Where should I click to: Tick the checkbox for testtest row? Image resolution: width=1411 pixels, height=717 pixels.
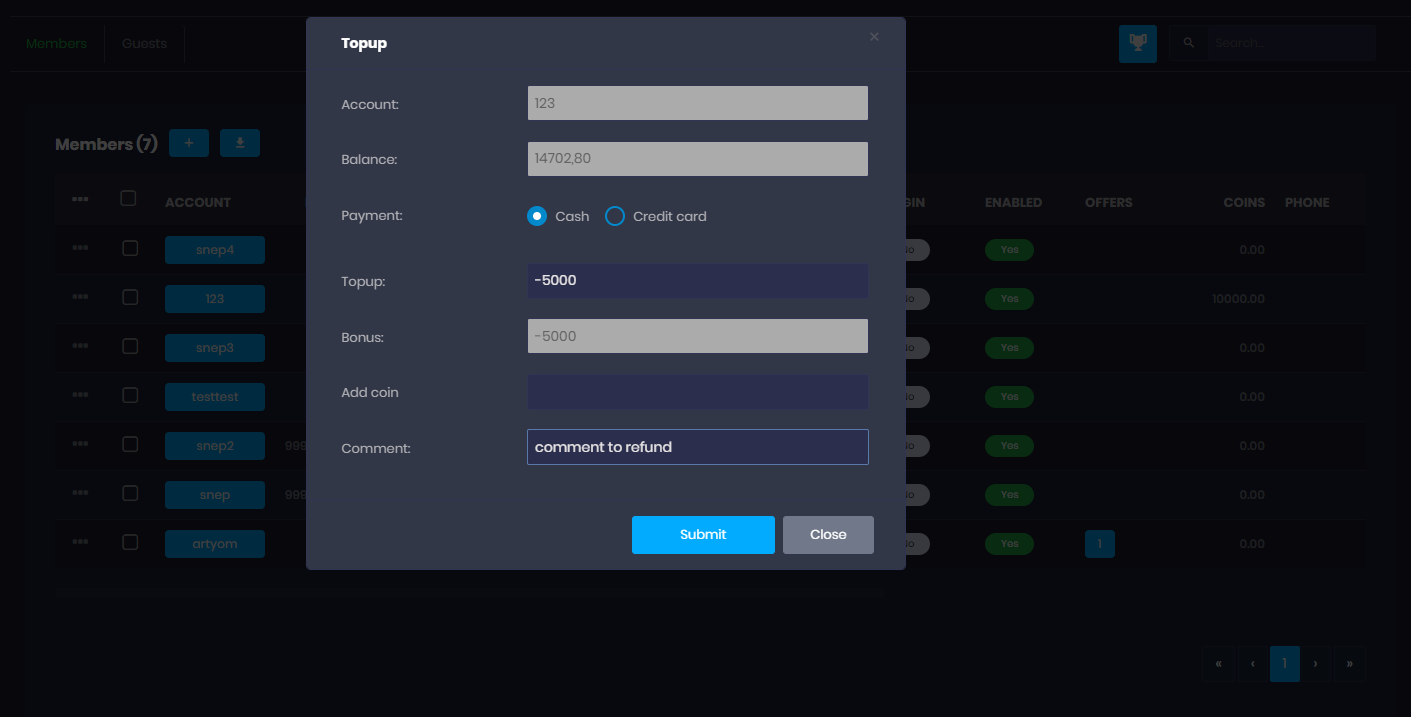[130, 395]
